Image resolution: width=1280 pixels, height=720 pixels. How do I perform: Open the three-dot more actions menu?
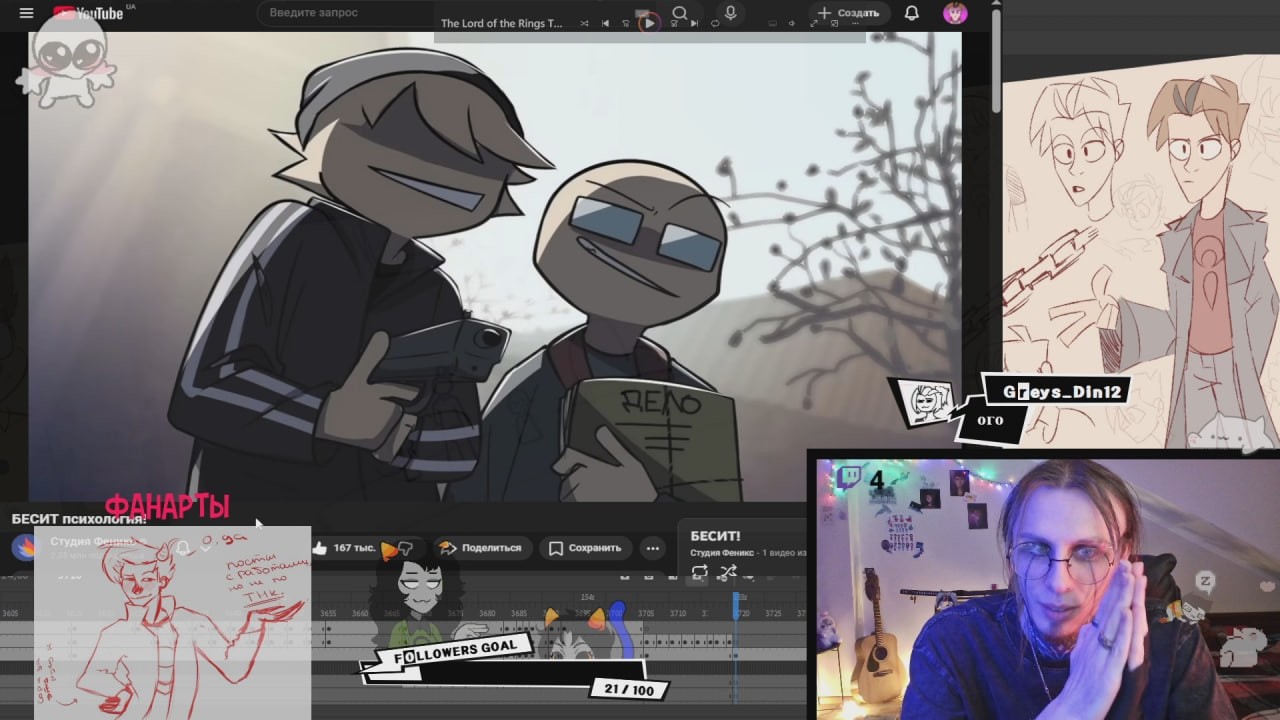coord(653,548)
